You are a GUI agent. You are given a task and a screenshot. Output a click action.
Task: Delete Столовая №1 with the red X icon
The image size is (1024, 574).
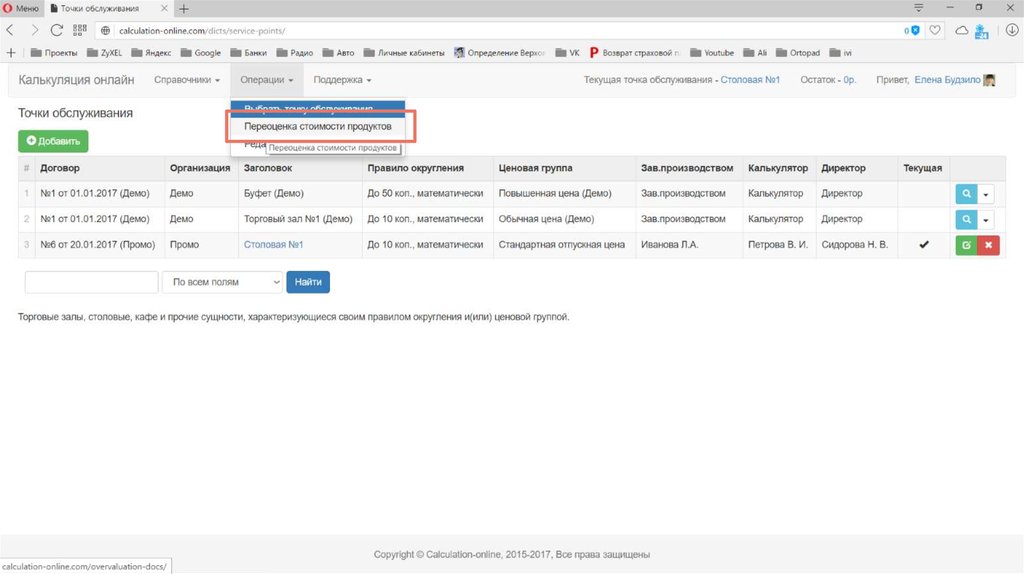988,245
